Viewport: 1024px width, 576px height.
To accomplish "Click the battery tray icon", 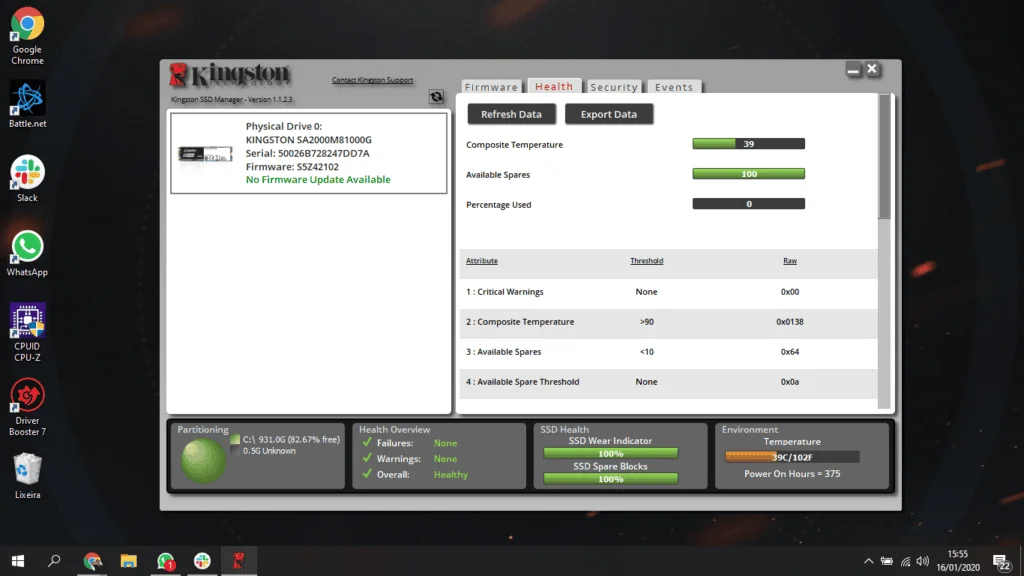I will click(x=886, y=561).
